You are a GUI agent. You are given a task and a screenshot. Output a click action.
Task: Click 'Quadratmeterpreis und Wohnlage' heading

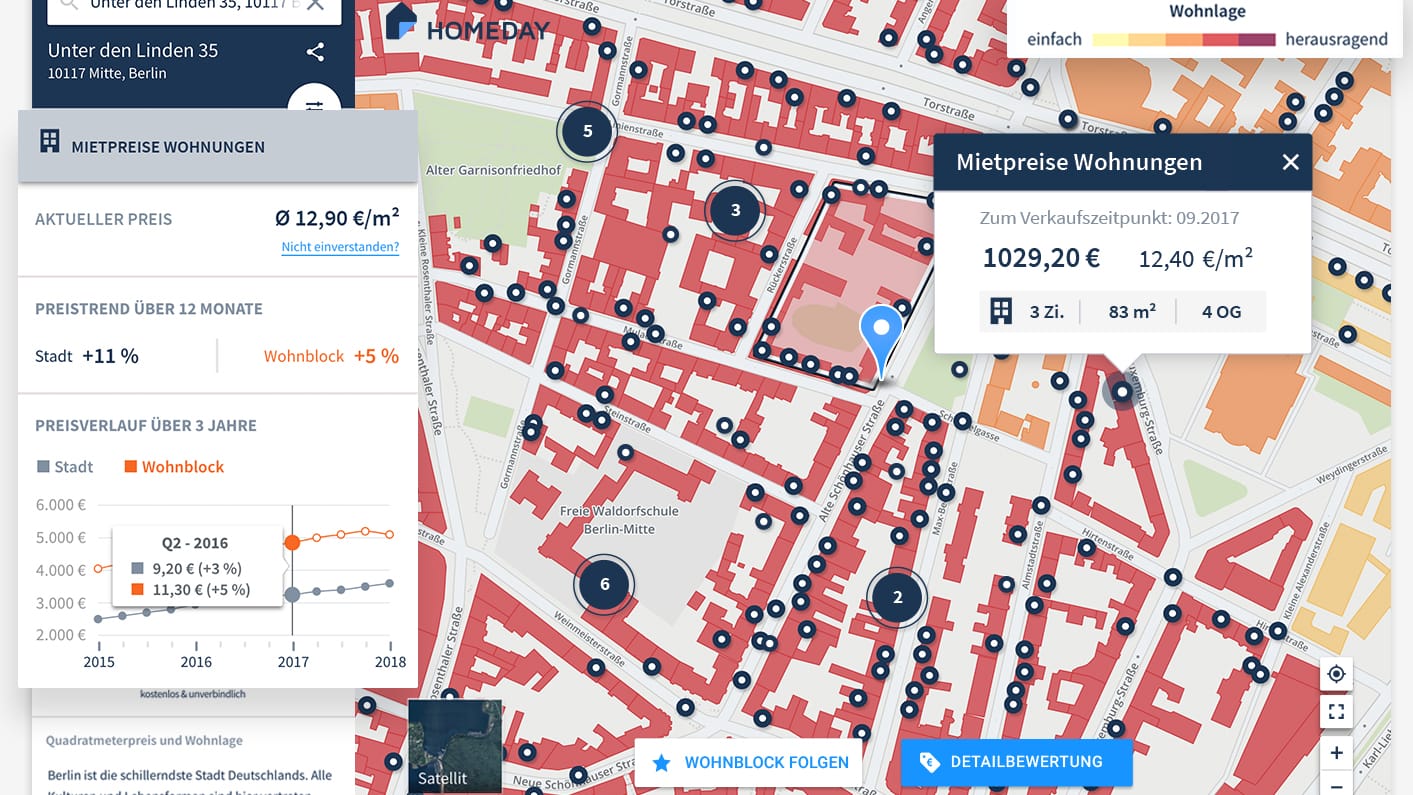pos(144,741)
